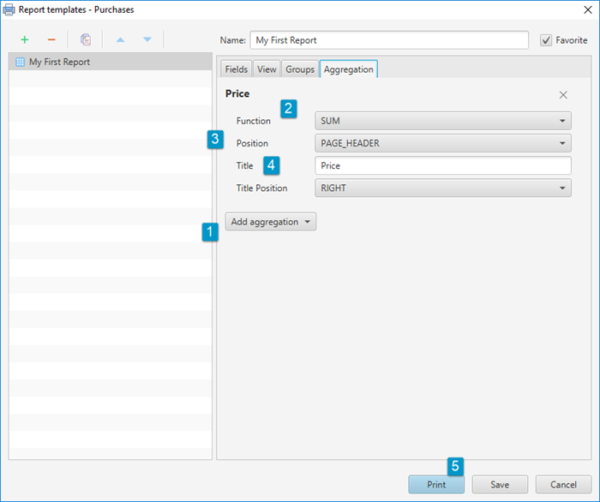This screenshot has width=600, height=502.
Task: Click the report icon beside My First Report
Action: coord(19,62)
